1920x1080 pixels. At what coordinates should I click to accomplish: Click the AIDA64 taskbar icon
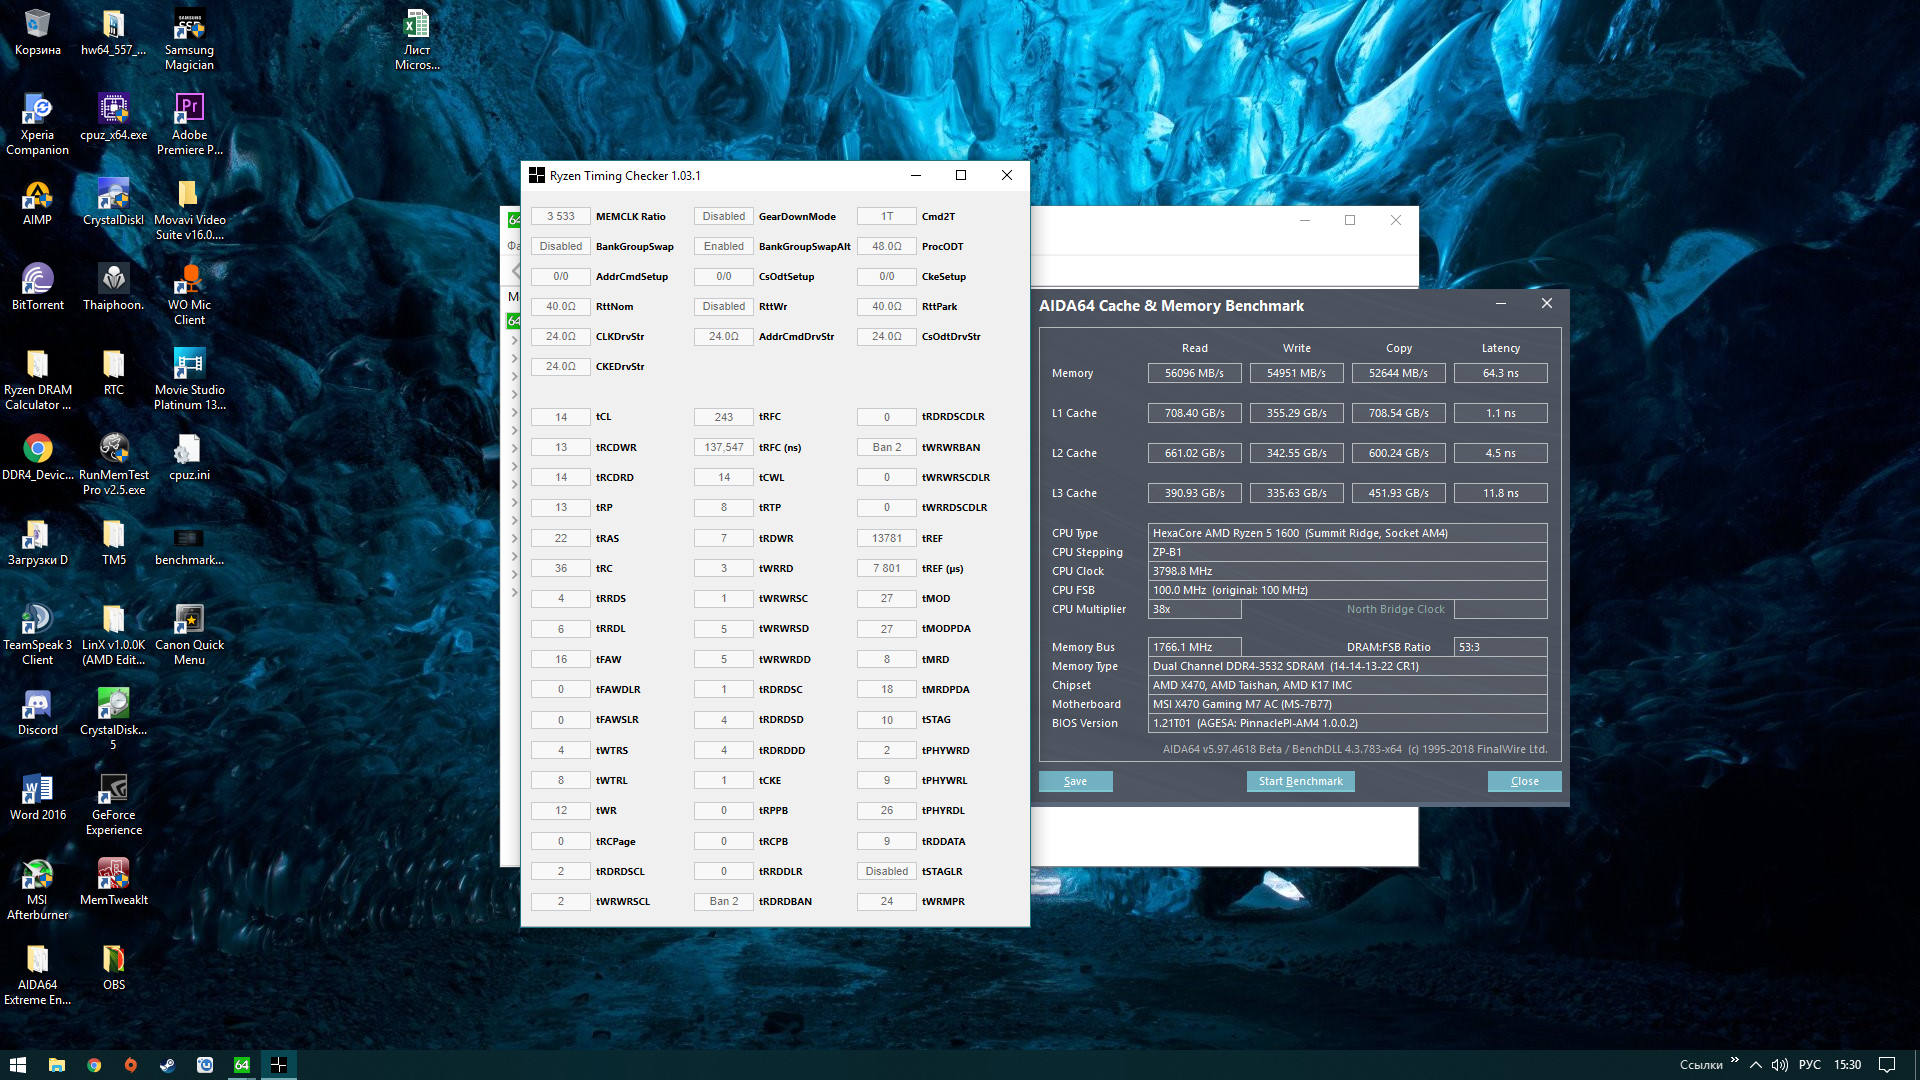click(242, 1065)
